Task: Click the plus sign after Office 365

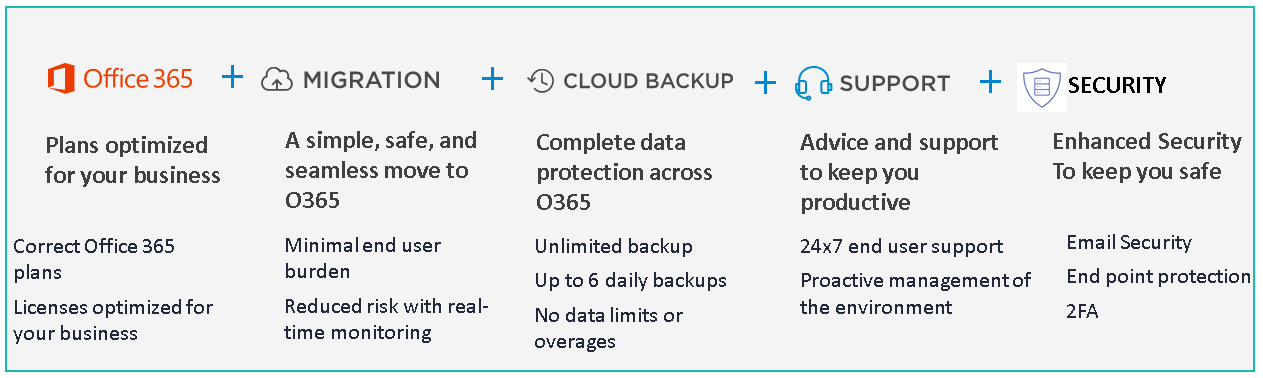Action: (232, 77)
